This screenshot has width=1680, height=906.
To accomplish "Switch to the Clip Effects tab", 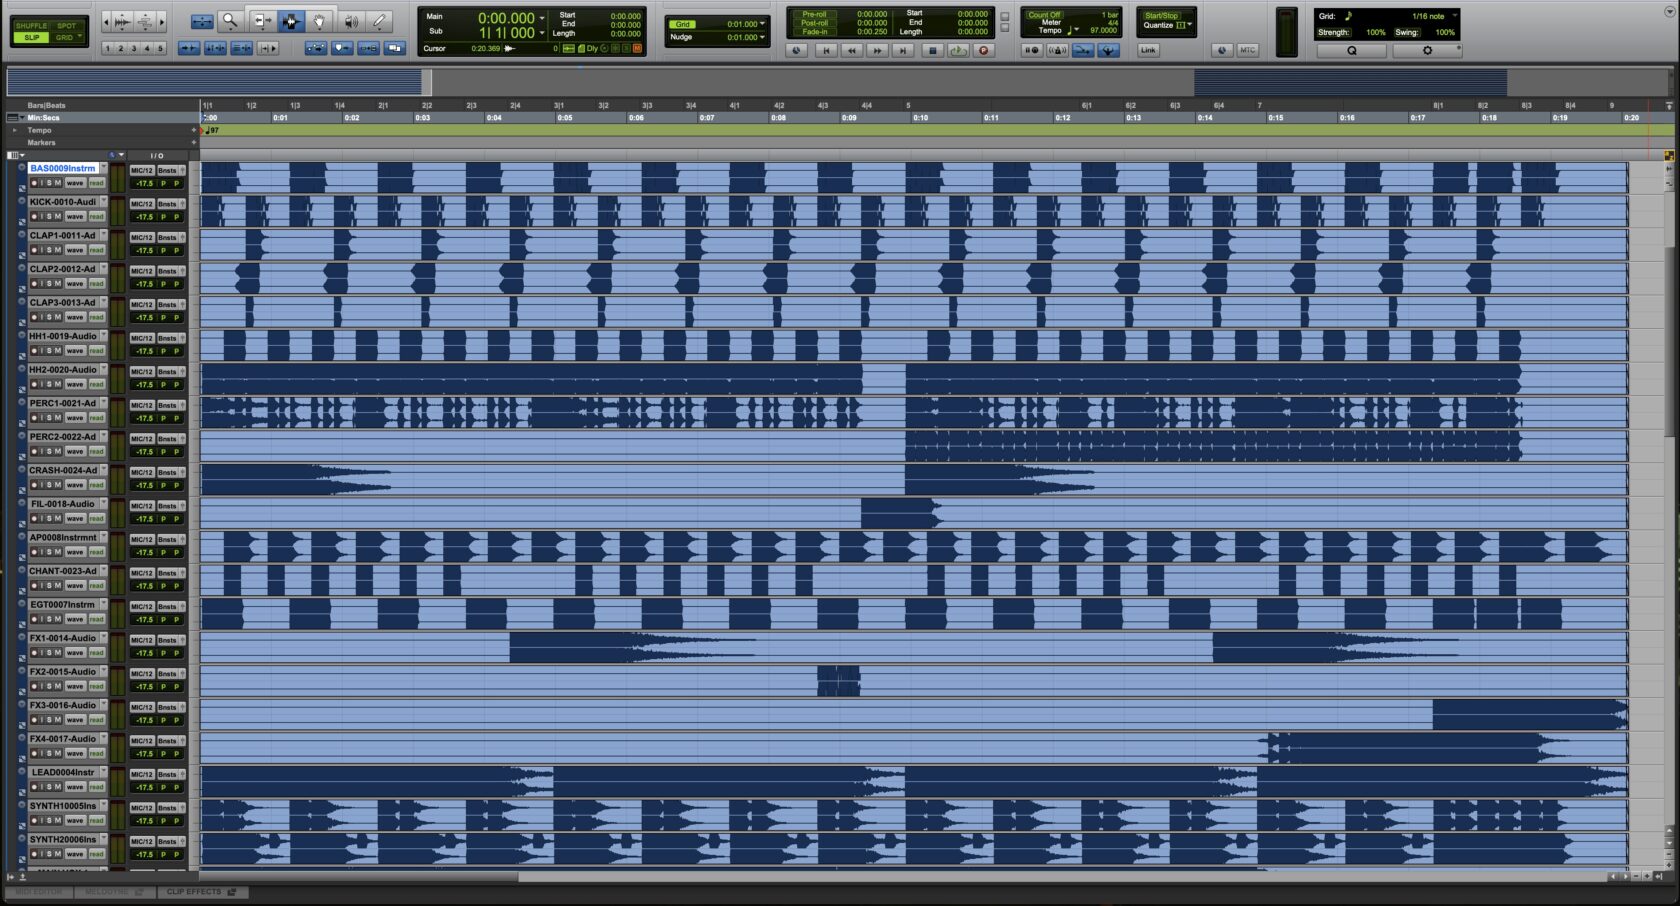I will (200, 892).
